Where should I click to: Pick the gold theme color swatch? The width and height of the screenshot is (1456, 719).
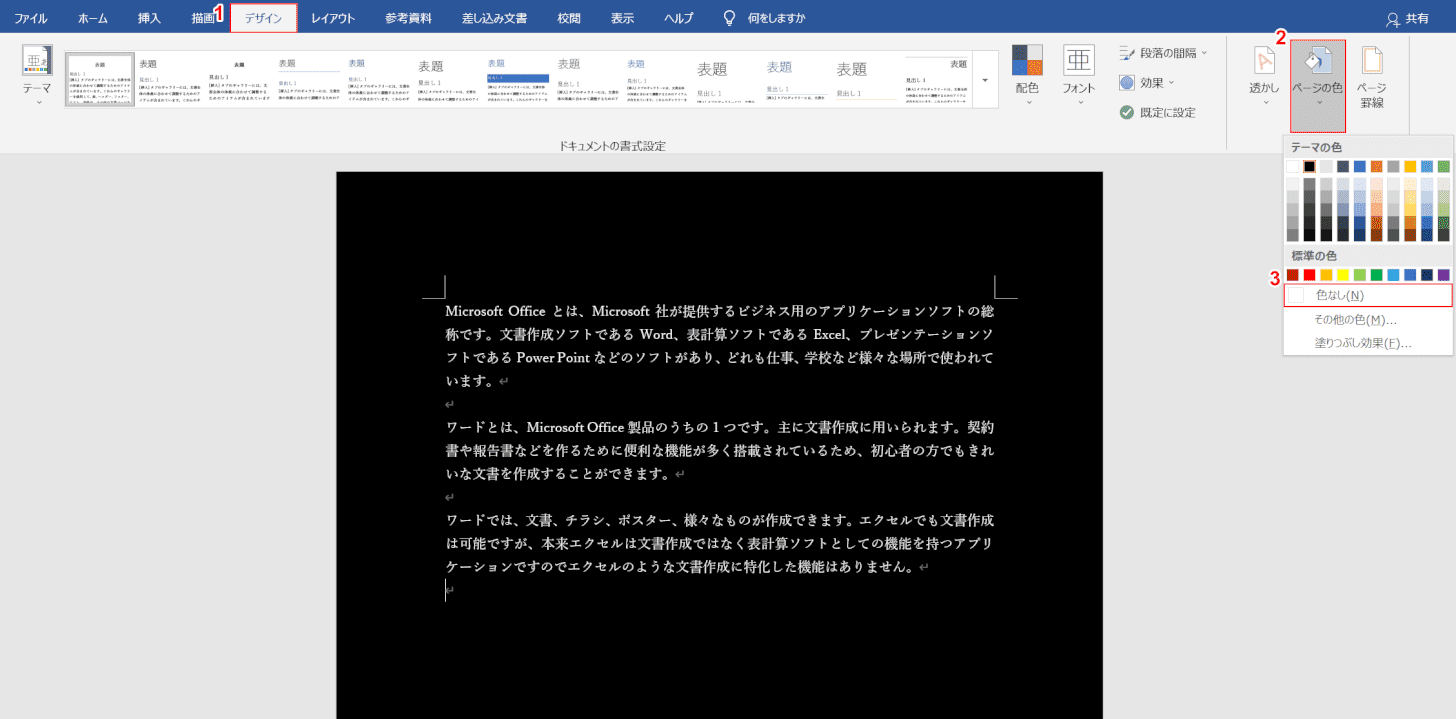pos(1410,167)
